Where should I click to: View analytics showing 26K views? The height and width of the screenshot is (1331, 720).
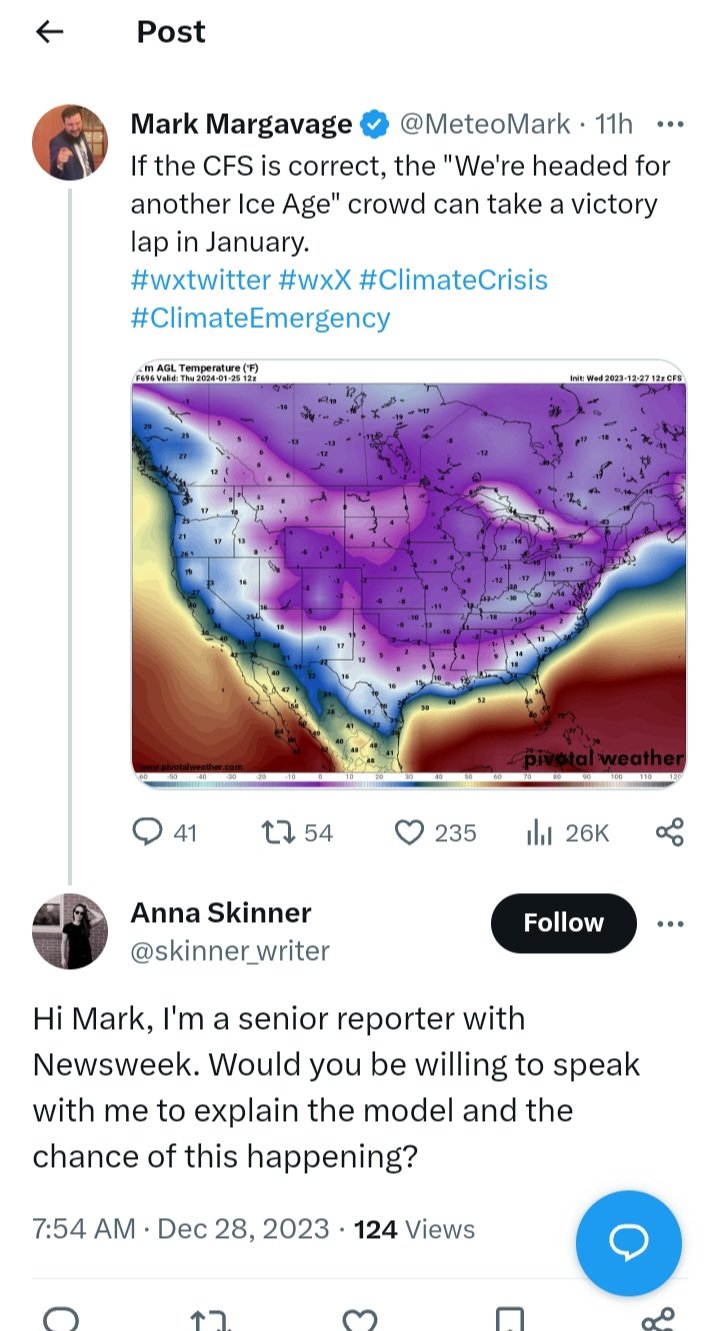pos(568,832)
